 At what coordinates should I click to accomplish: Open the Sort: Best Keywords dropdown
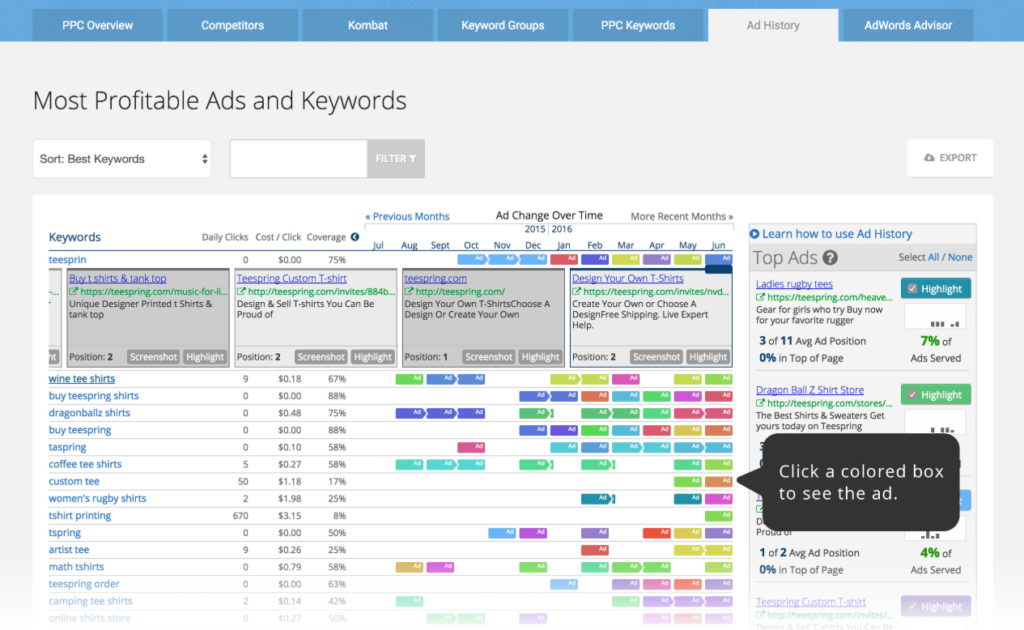pos(122,159)
